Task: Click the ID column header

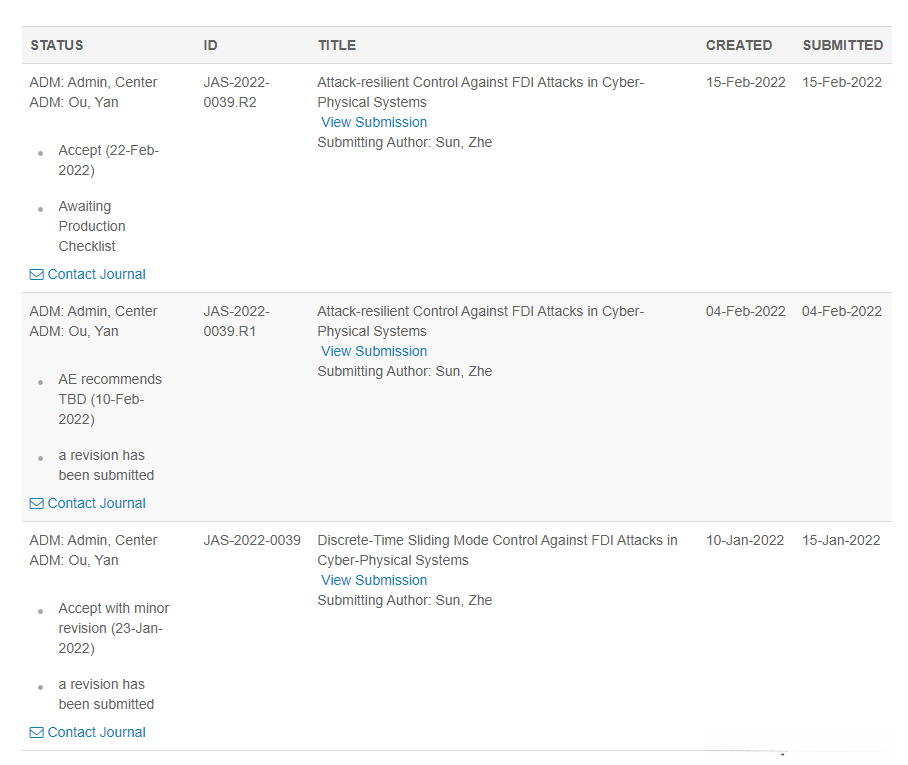Action: click(210, 45)
